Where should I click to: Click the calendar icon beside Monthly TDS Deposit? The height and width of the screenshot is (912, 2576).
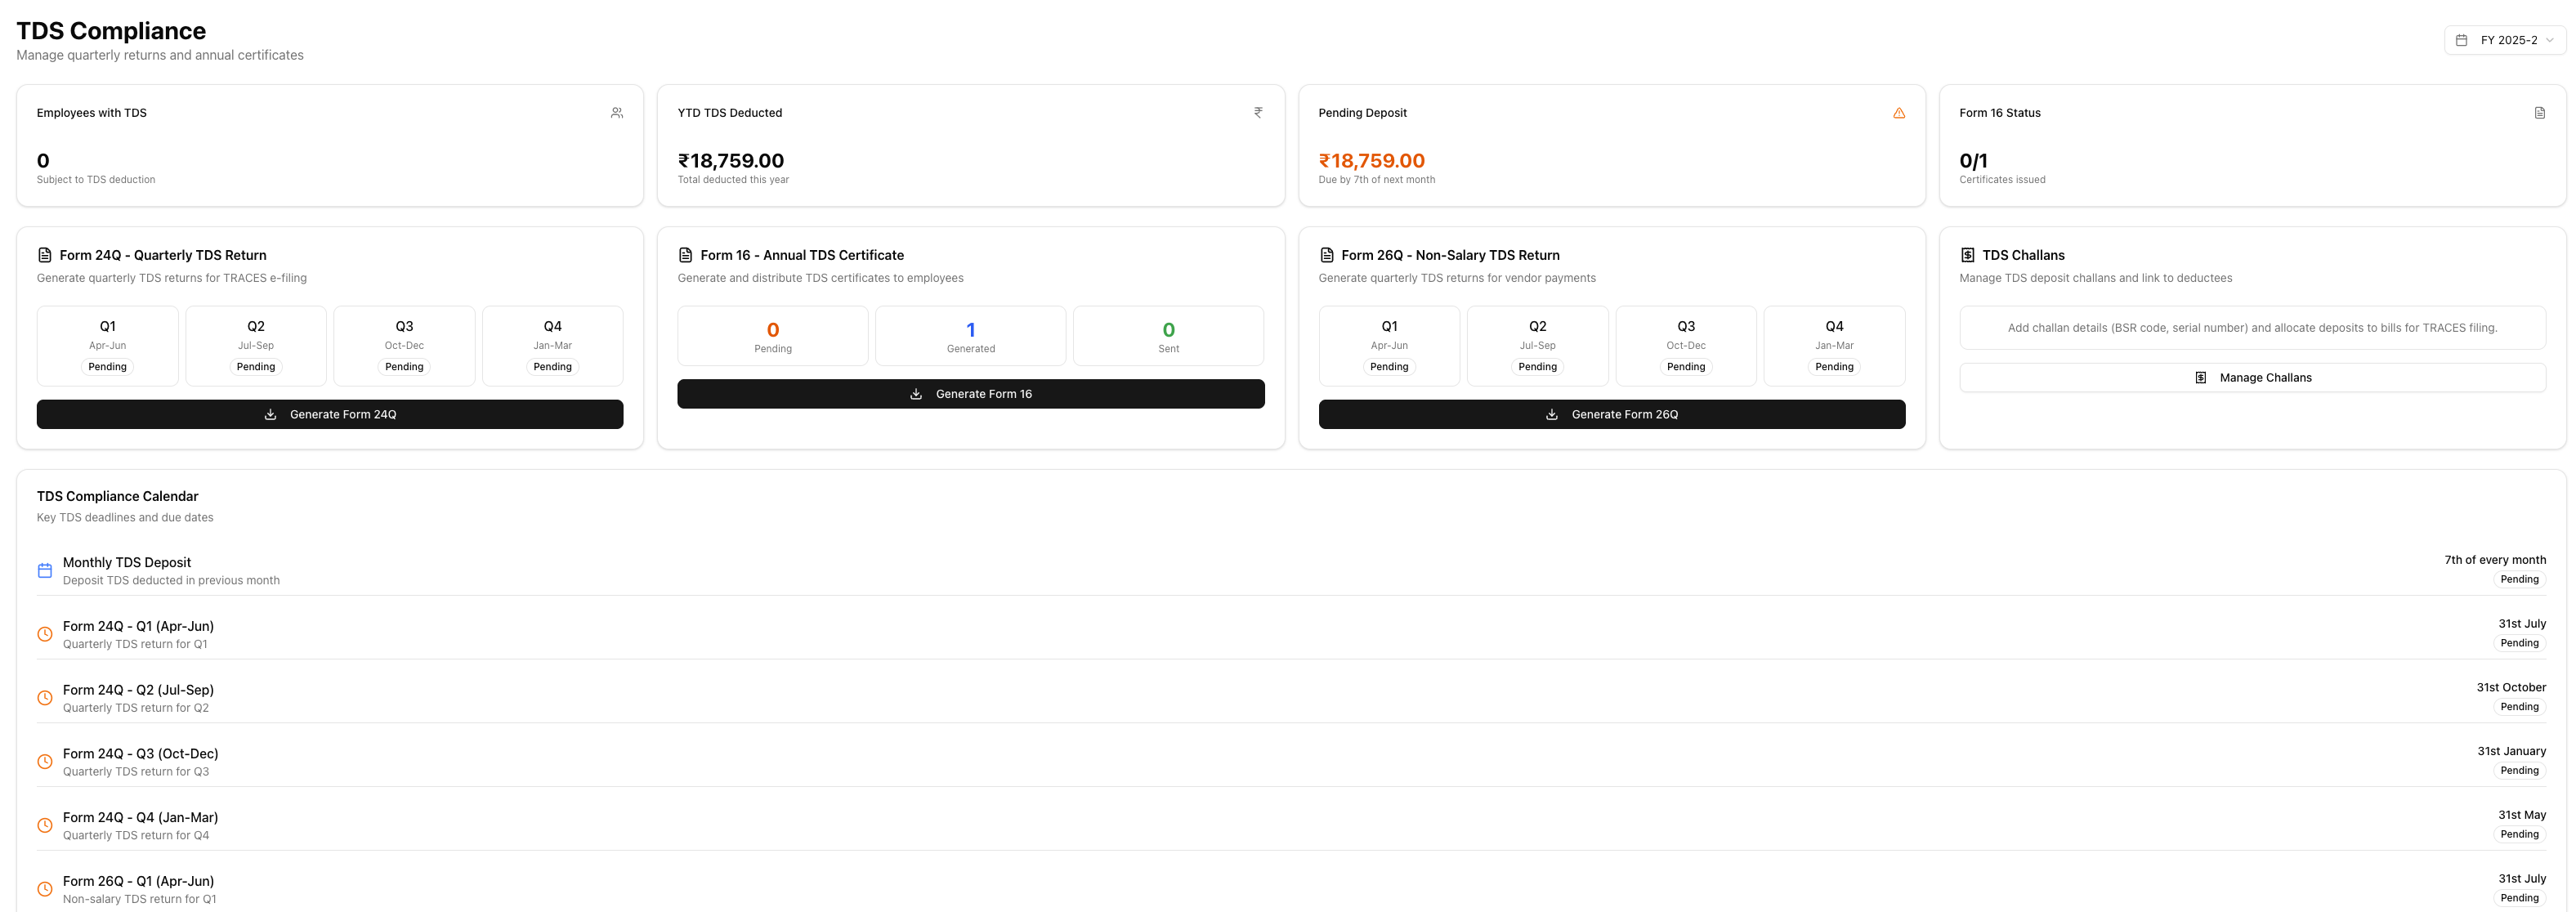click(45, 571)
